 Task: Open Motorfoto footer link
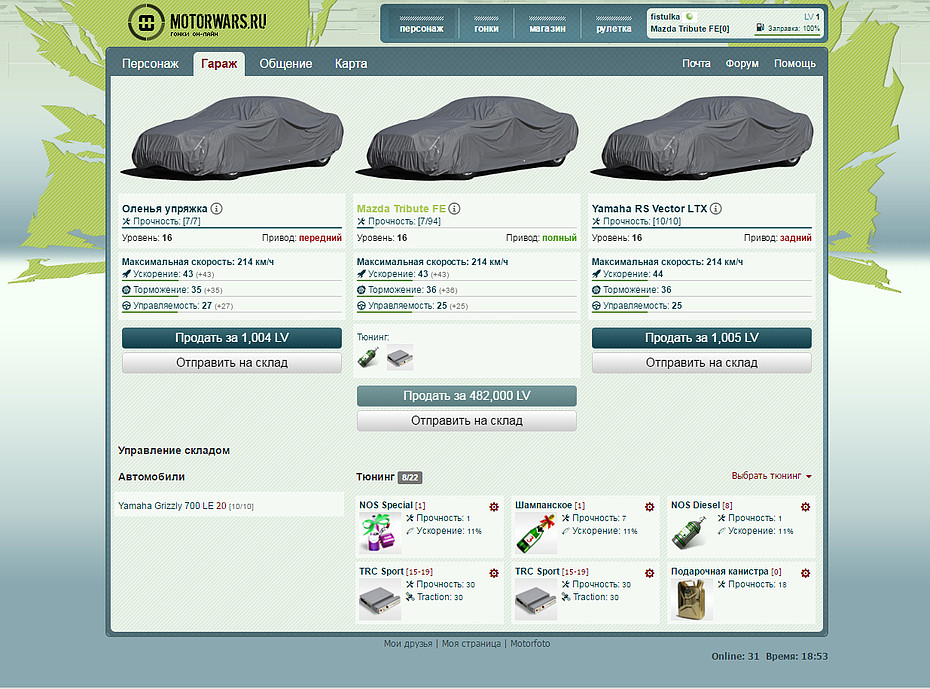[530, 643]
